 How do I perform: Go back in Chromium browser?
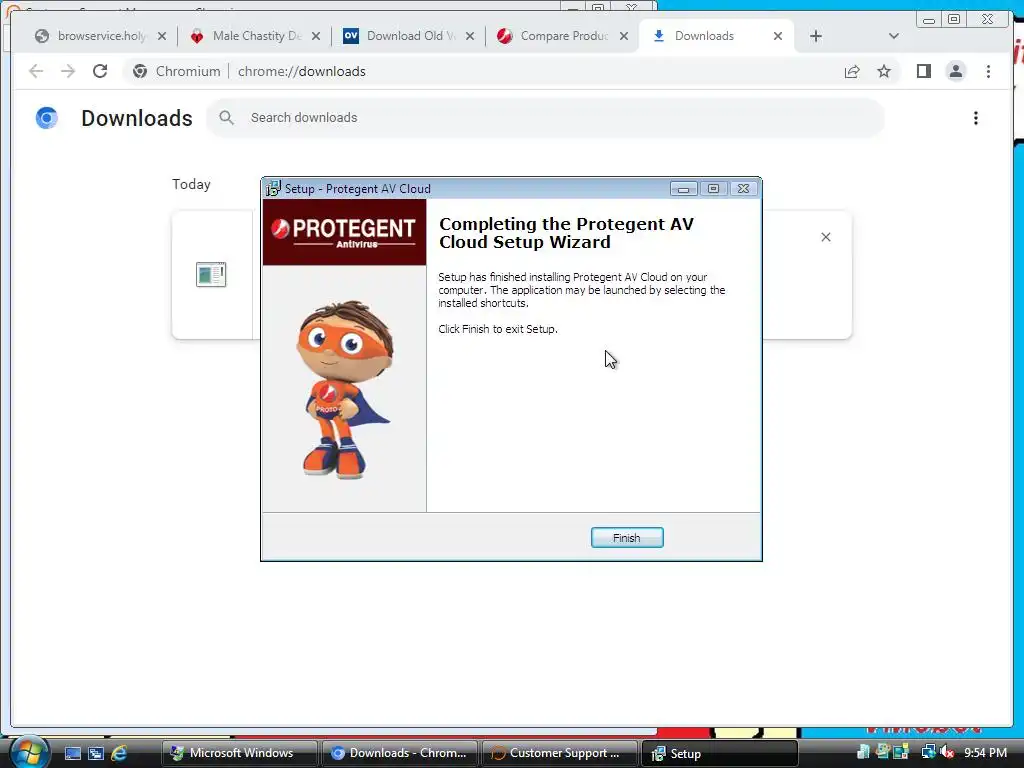tap(36, 71)
